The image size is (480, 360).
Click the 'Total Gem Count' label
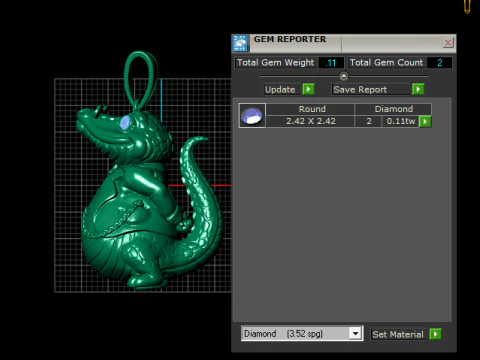point(386,63)
